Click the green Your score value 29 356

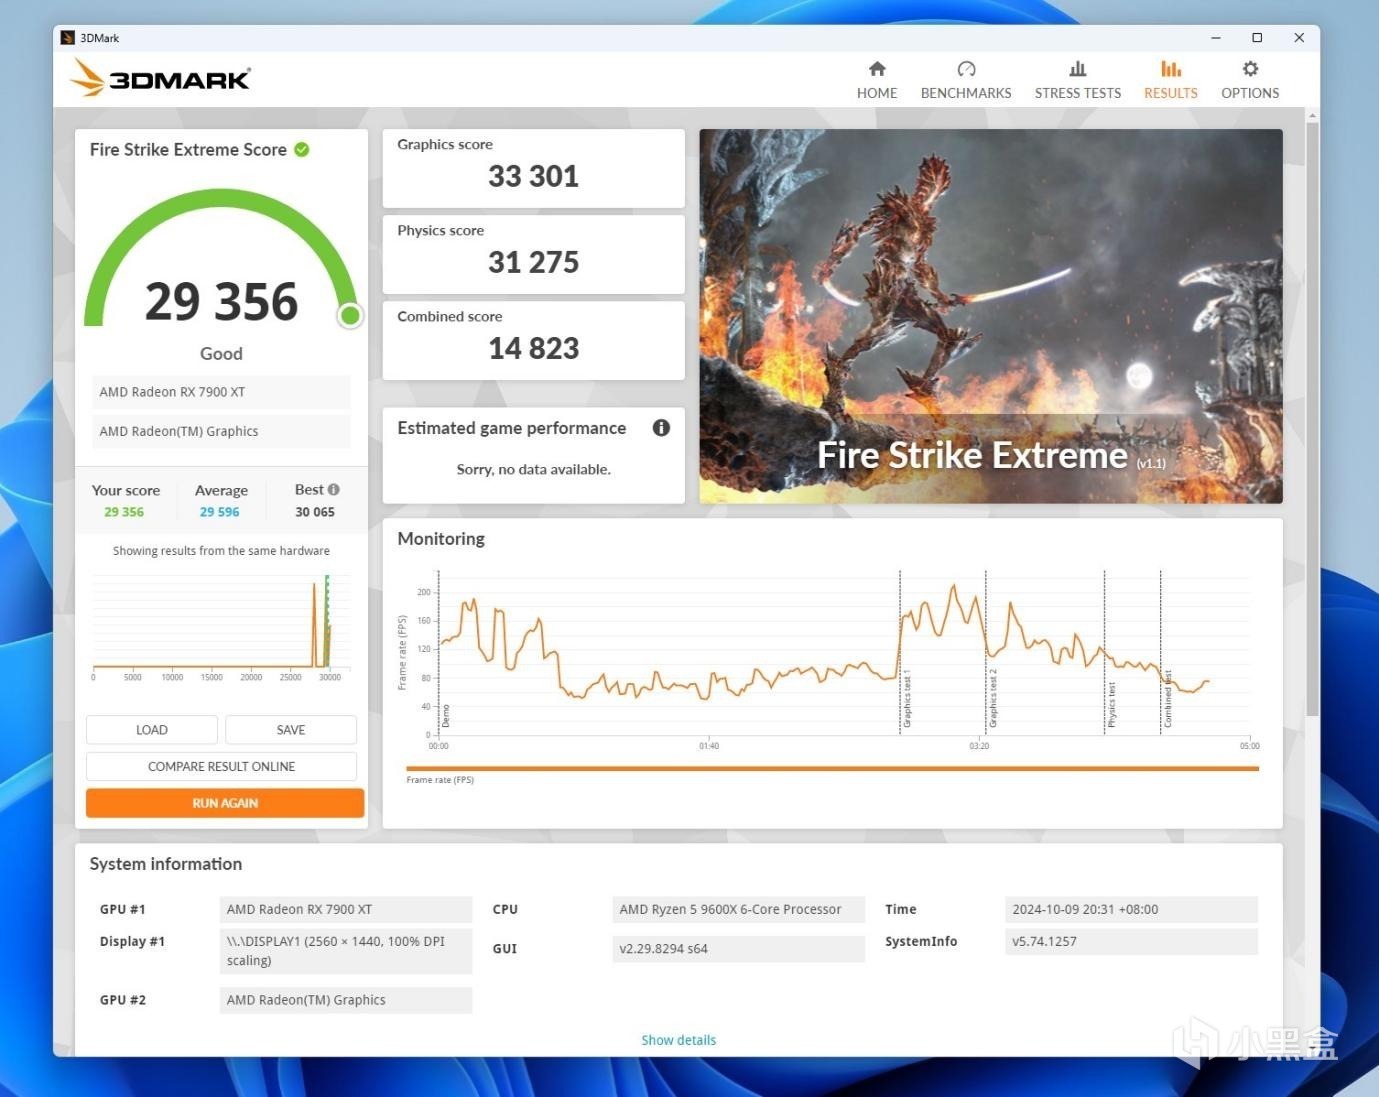point(124,512)
